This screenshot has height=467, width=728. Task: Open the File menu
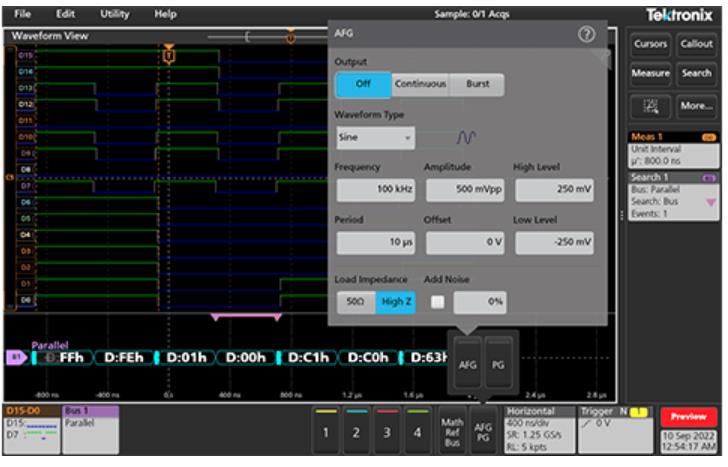tap(22, 14)
